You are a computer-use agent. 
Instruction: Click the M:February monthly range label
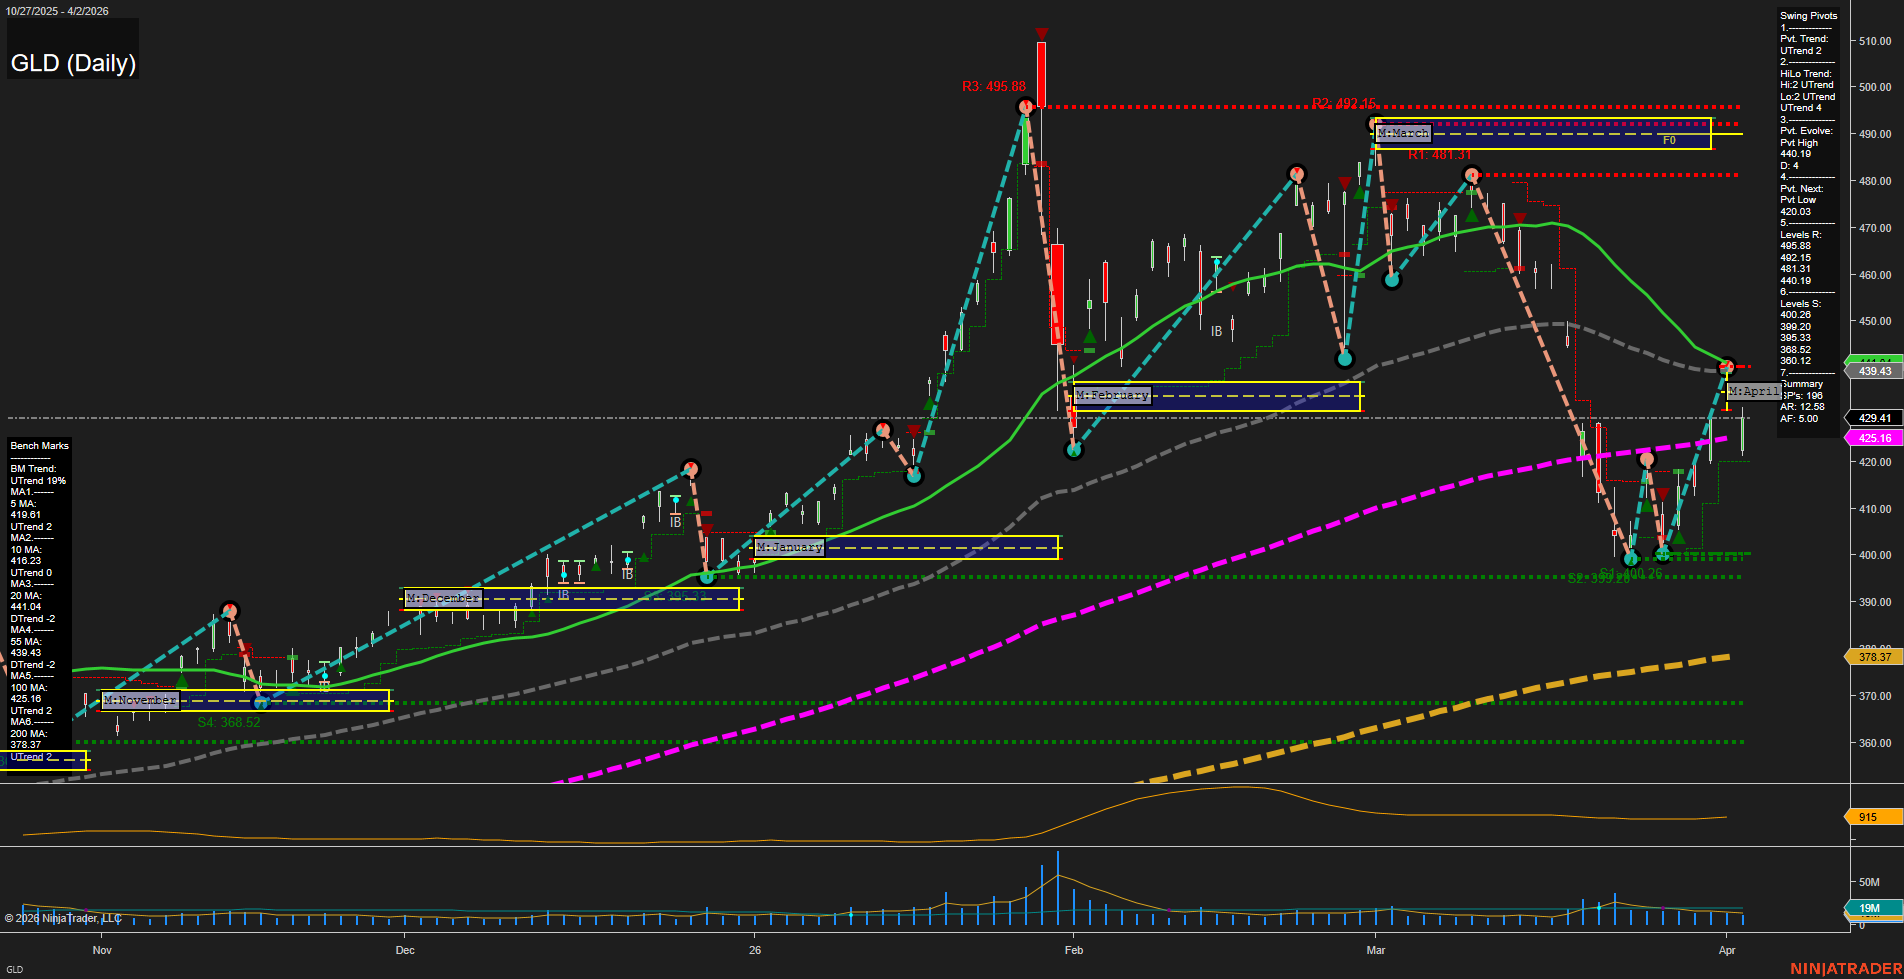click(x=1112, y=395)
